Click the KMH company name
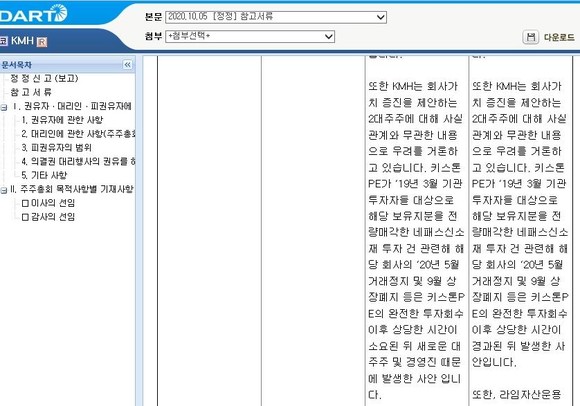Viewport: 580px width, 406px height. [x=22, y=41]
